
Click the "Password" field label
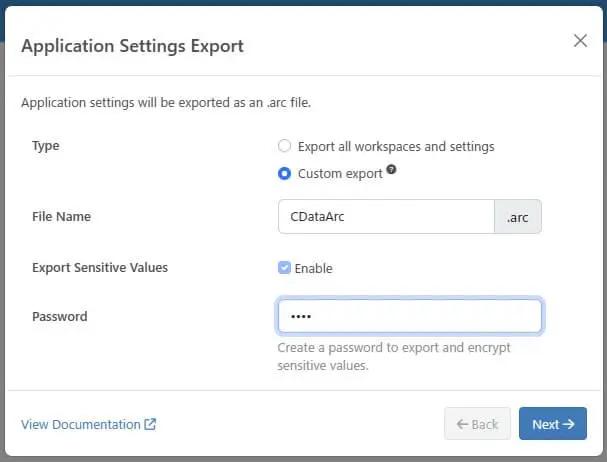(x=60, y=316)
